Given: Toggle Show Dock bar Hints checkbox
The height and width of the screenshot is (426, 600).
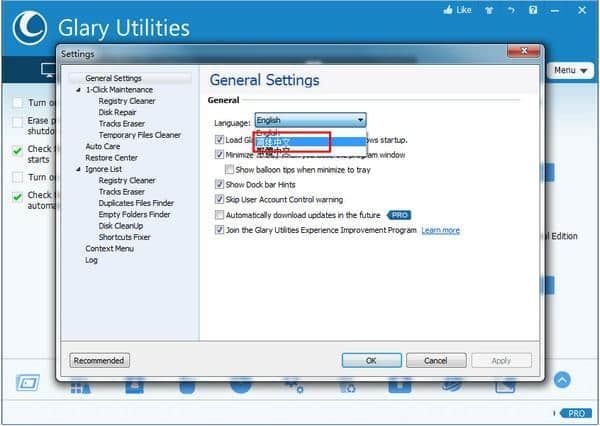Looking at the screenshot, I should click(x=220, y=185).
